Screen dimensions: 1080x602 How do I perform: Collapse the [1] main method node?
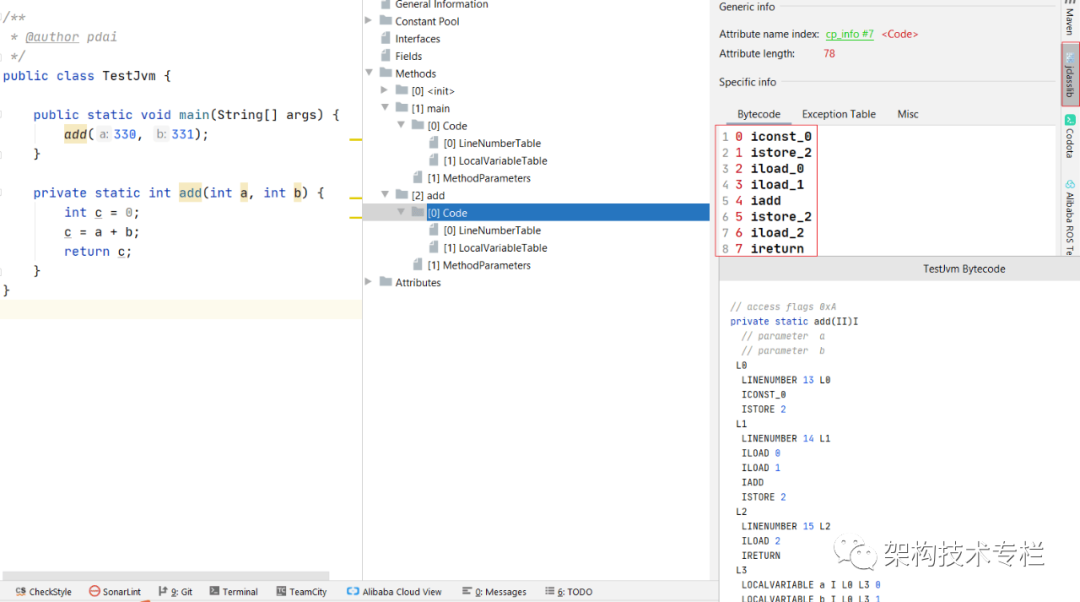tap(385, 107)
